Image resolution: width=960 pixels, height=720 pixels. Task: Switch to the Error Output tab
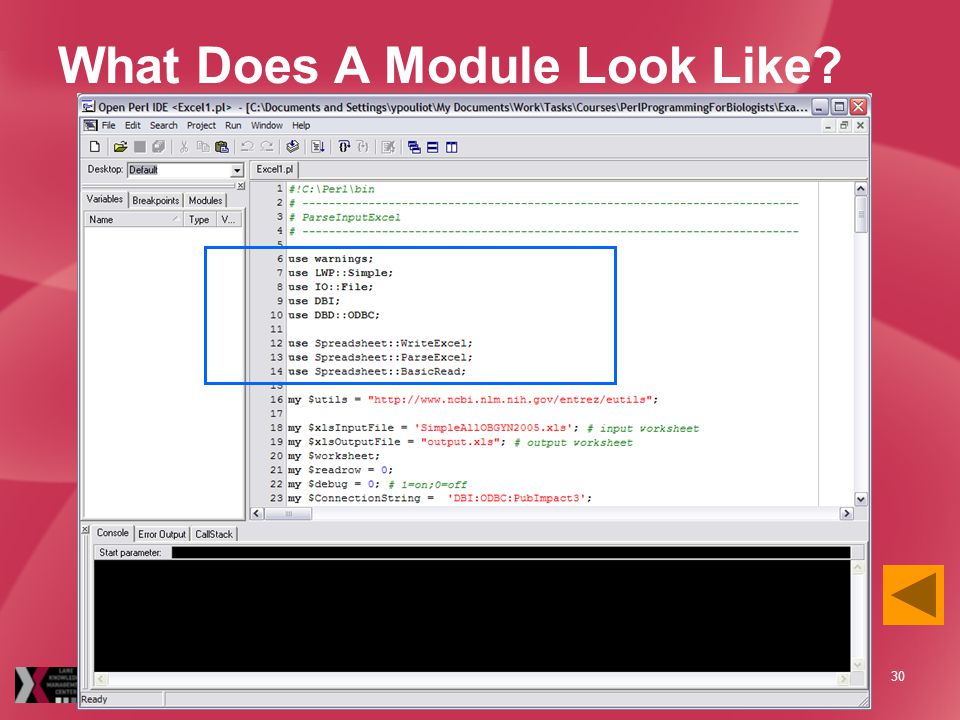(x=162, y=534)
